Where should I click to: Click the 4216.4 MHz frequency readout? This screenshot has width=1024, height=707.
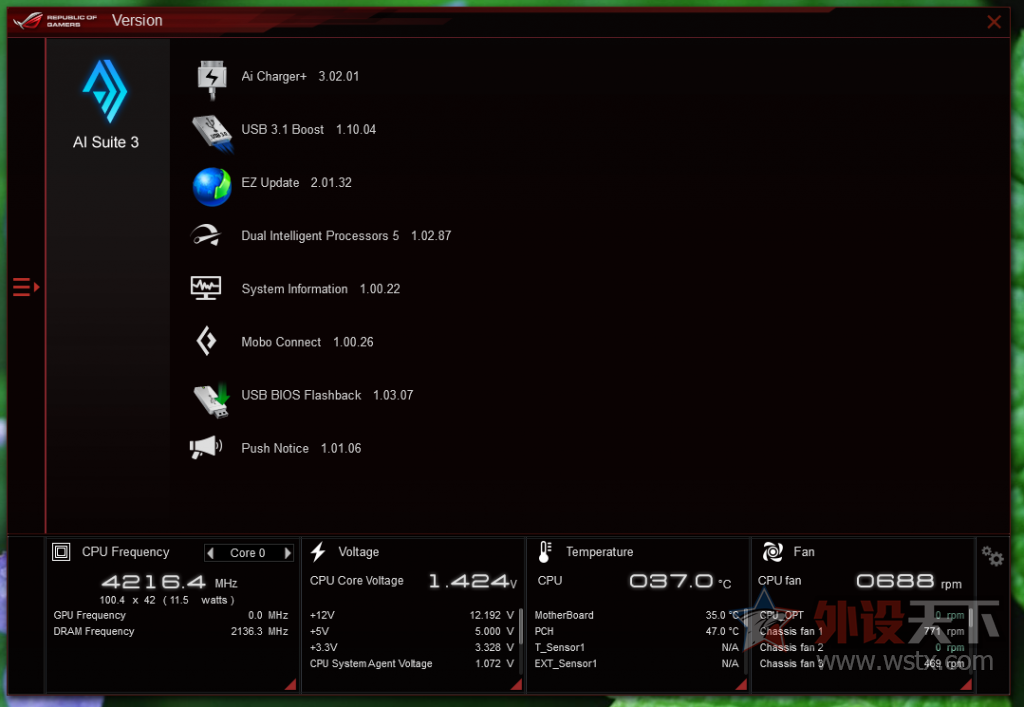point(170,582)
